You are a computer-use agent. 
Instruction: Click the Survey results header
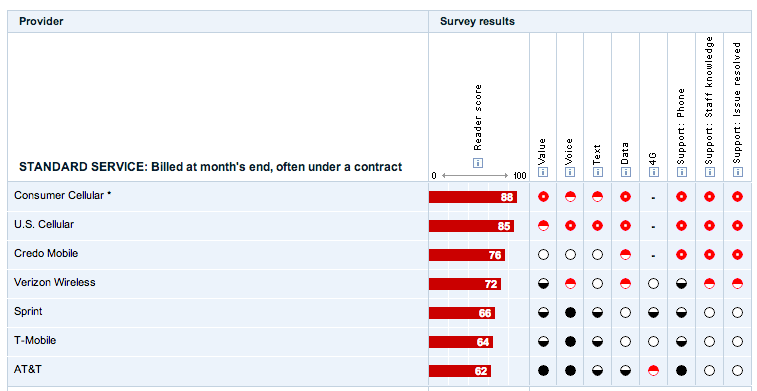pos(477,21)
